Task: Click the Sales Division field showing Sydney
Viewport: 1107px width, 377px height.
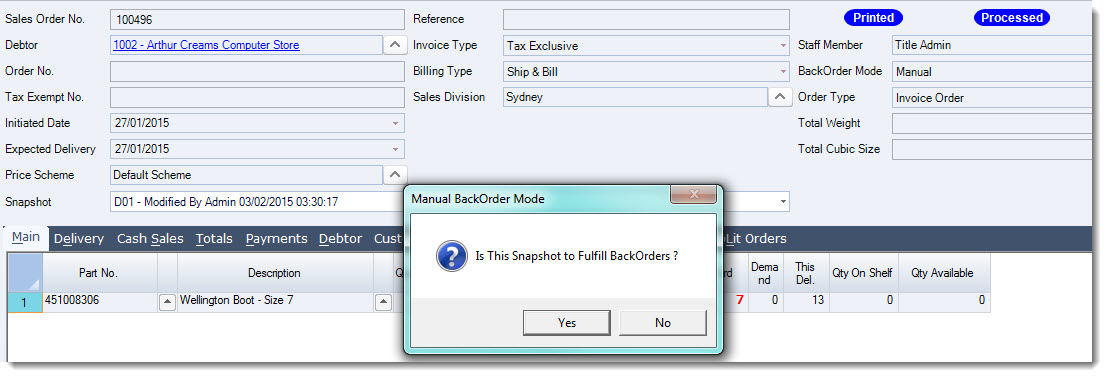Action: click(635, 97)
